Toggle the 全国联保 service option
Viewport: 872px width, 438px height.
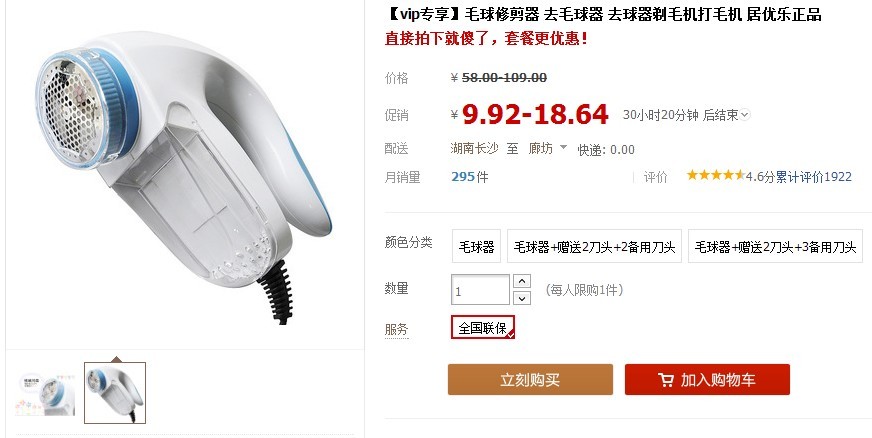click(483, 327)
